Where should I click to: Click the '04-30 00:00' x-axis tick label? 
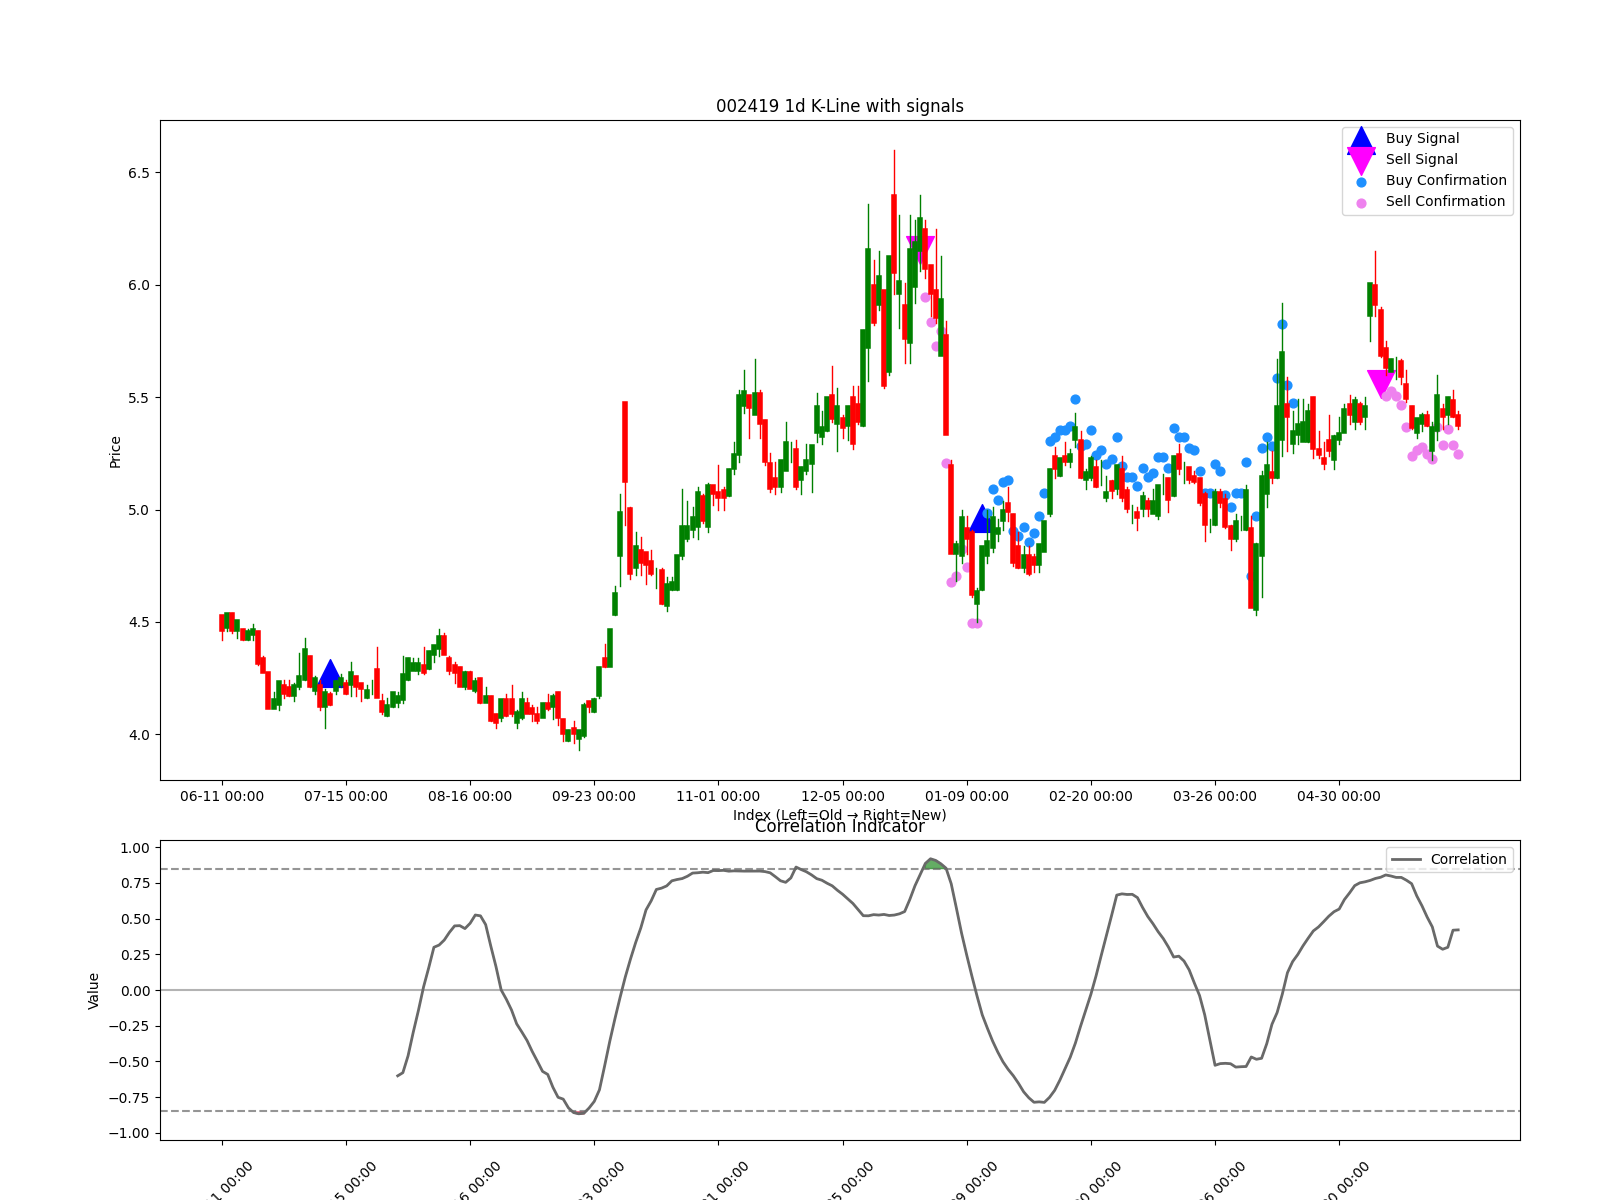(x=1339, y=796)
